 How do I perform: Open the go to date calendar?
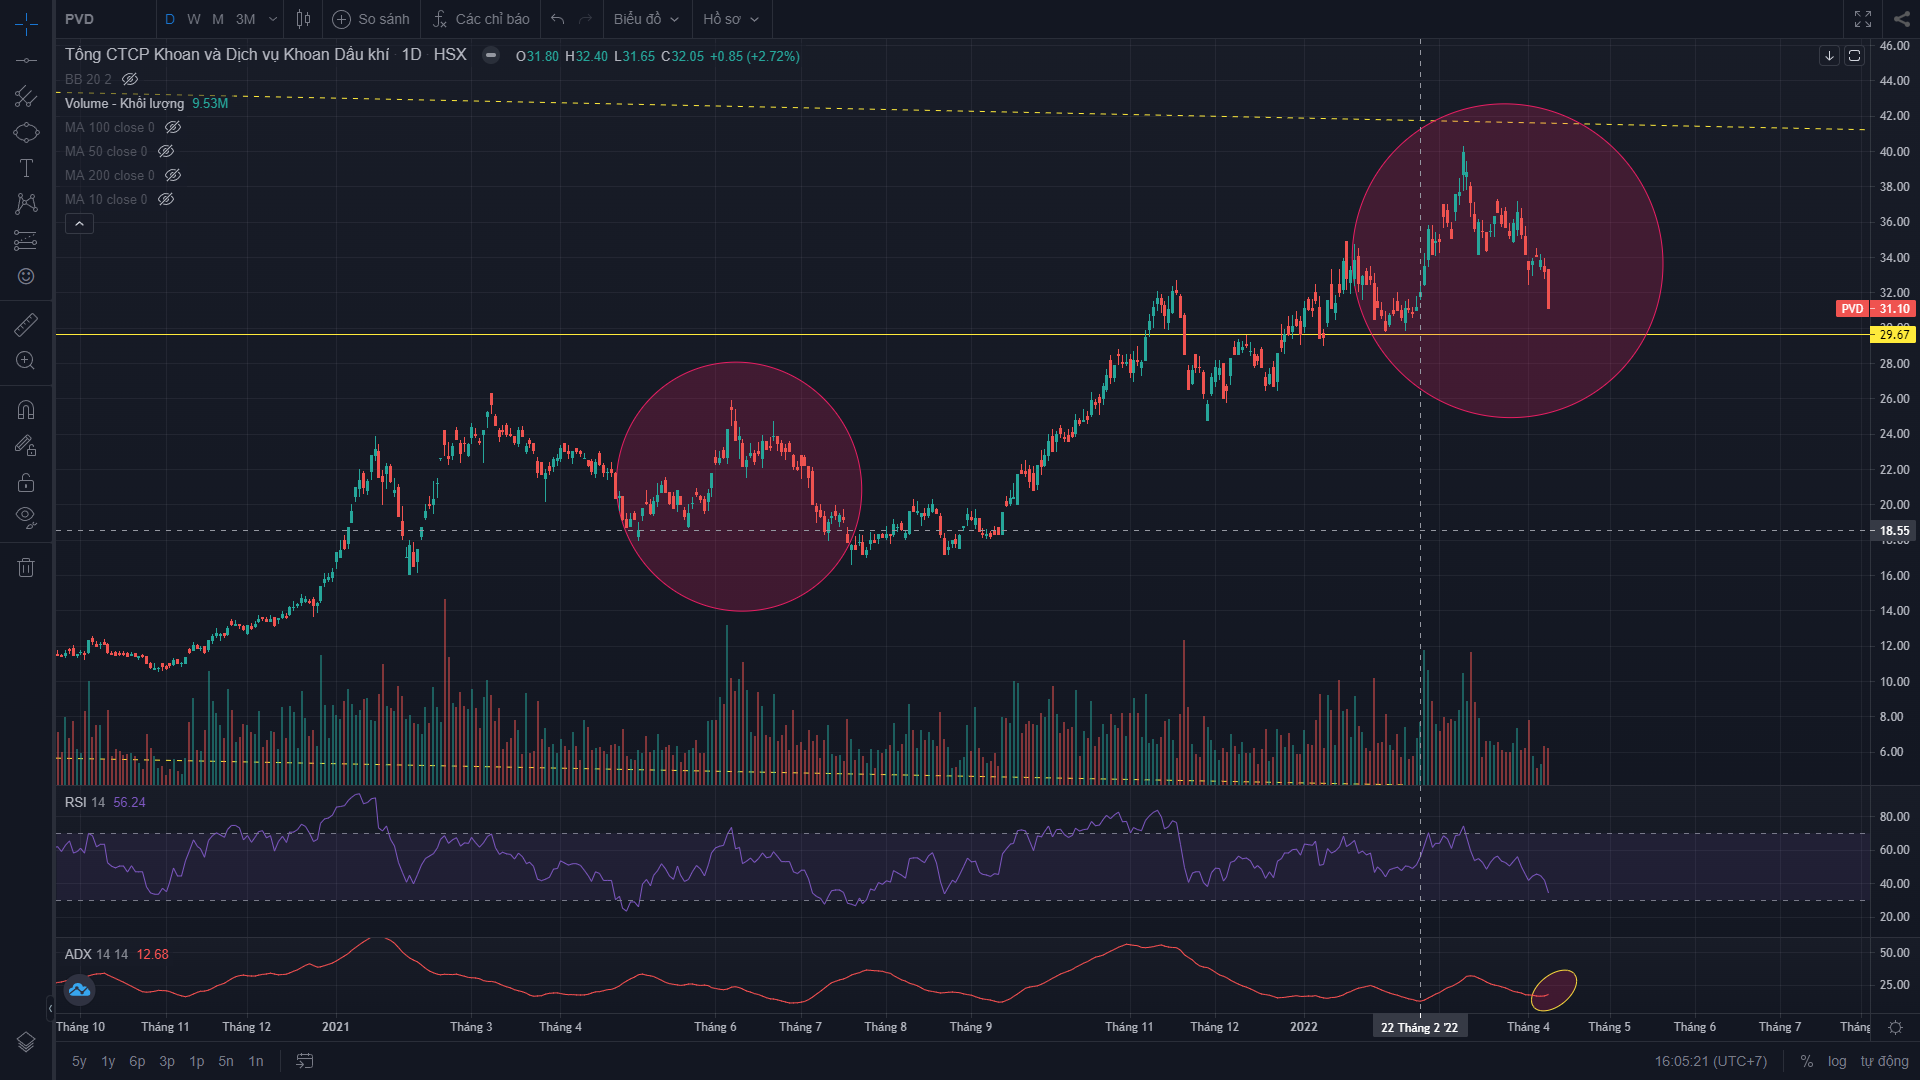tap(305, 1061)
